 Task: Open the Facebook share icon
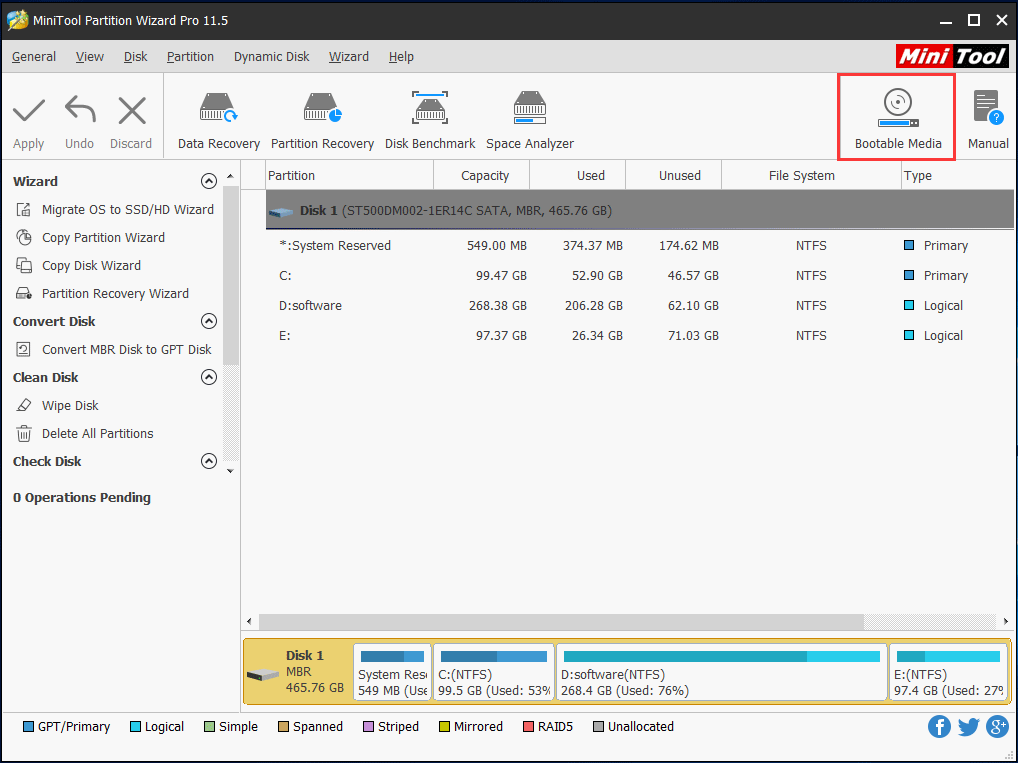[x=939, y=727]
